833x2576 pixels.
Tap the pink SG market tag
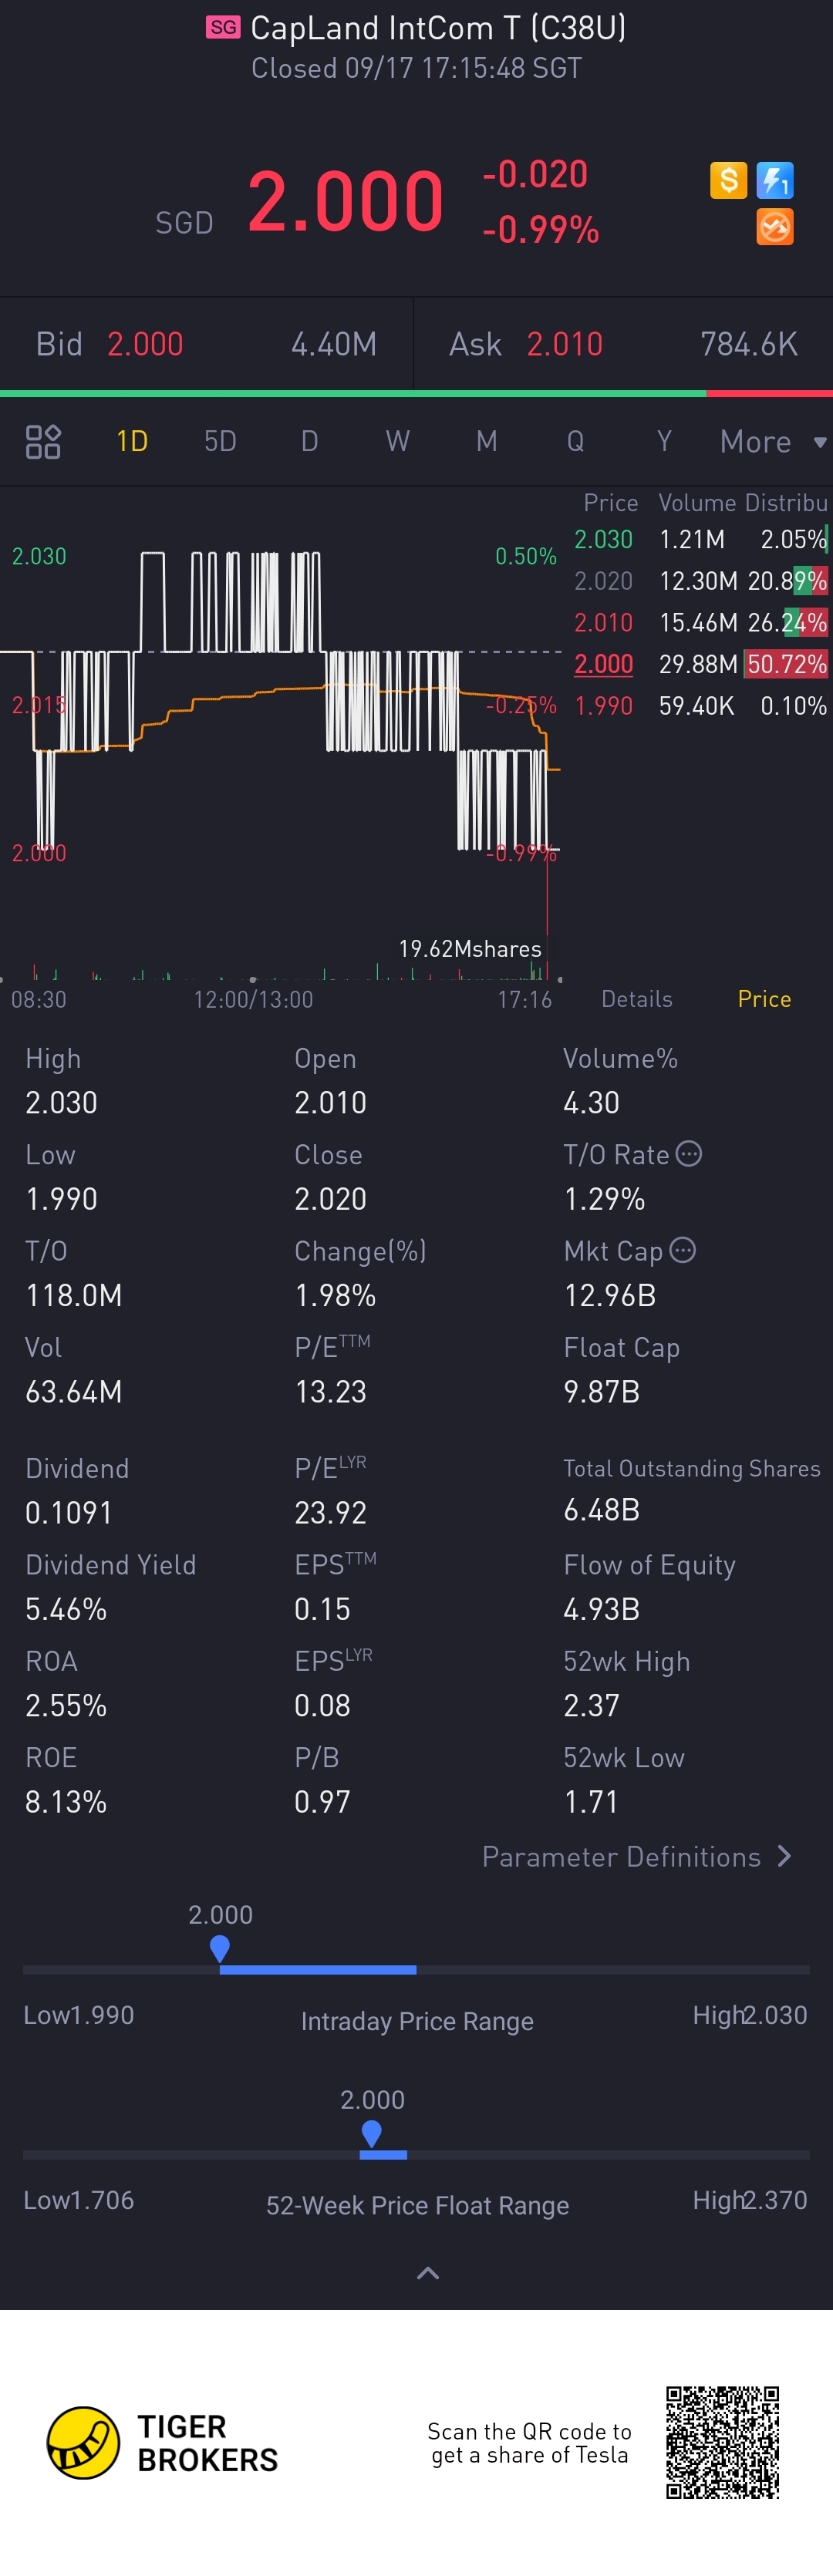pyautogui.click(x=223, y=27)
